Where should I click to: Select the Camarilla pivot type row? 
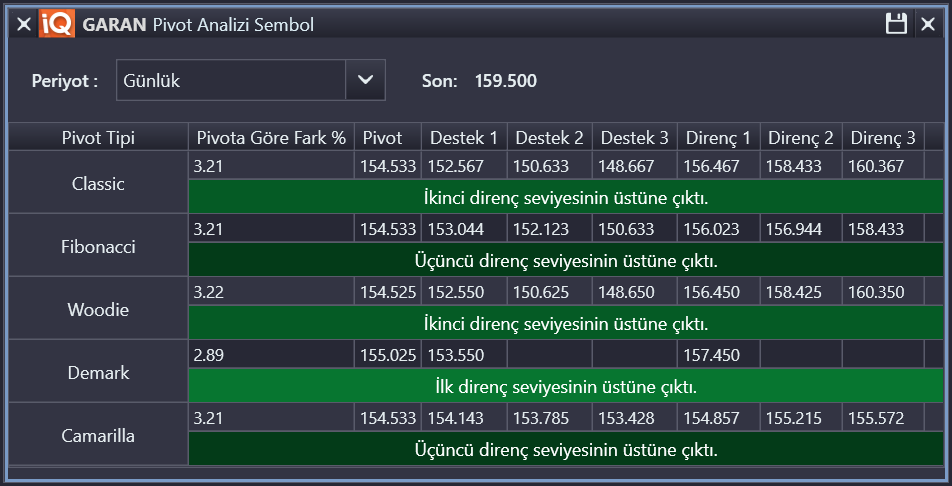tap(98, 435)
